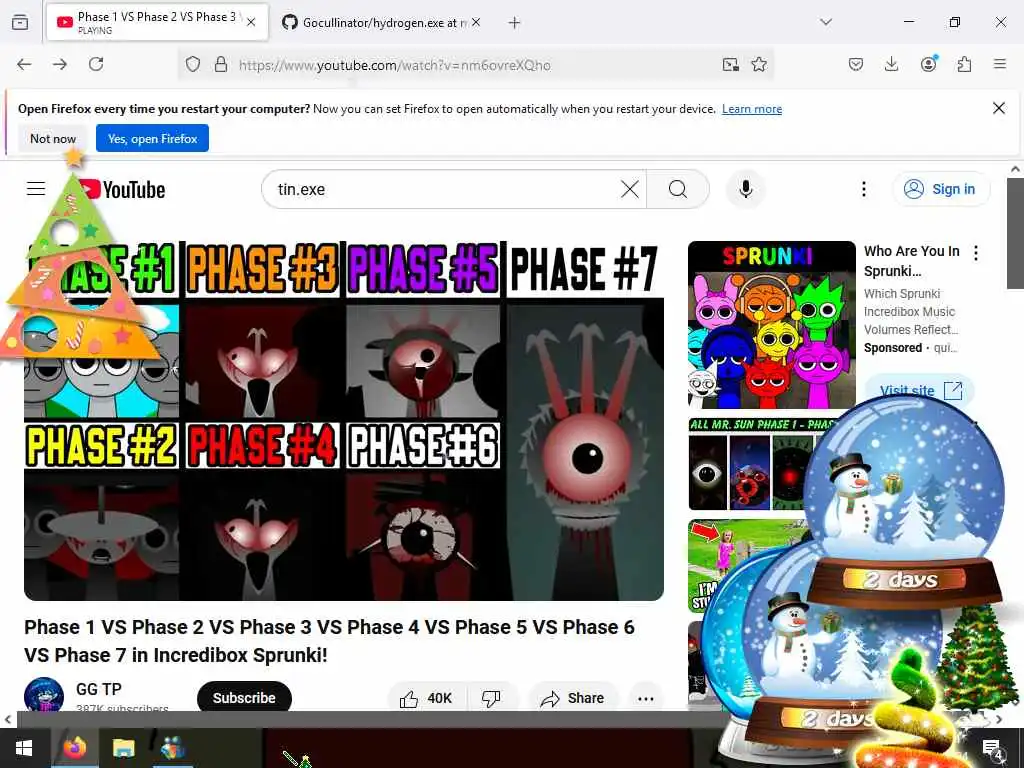
Task: Open File Explorer from the taskbar
Action: (123, 748)
